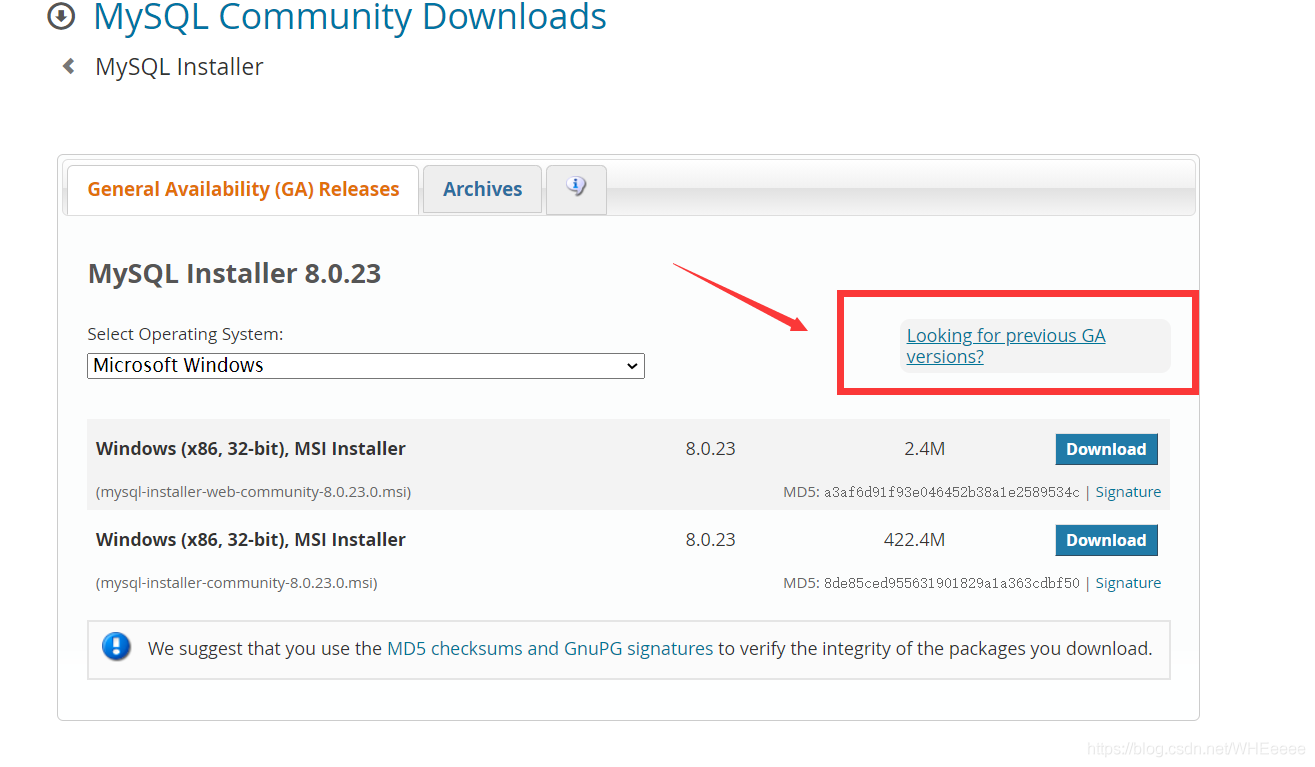Click the download circle icon beside the page title
This screenshot has width=1315, height=767.
[61, 16]
